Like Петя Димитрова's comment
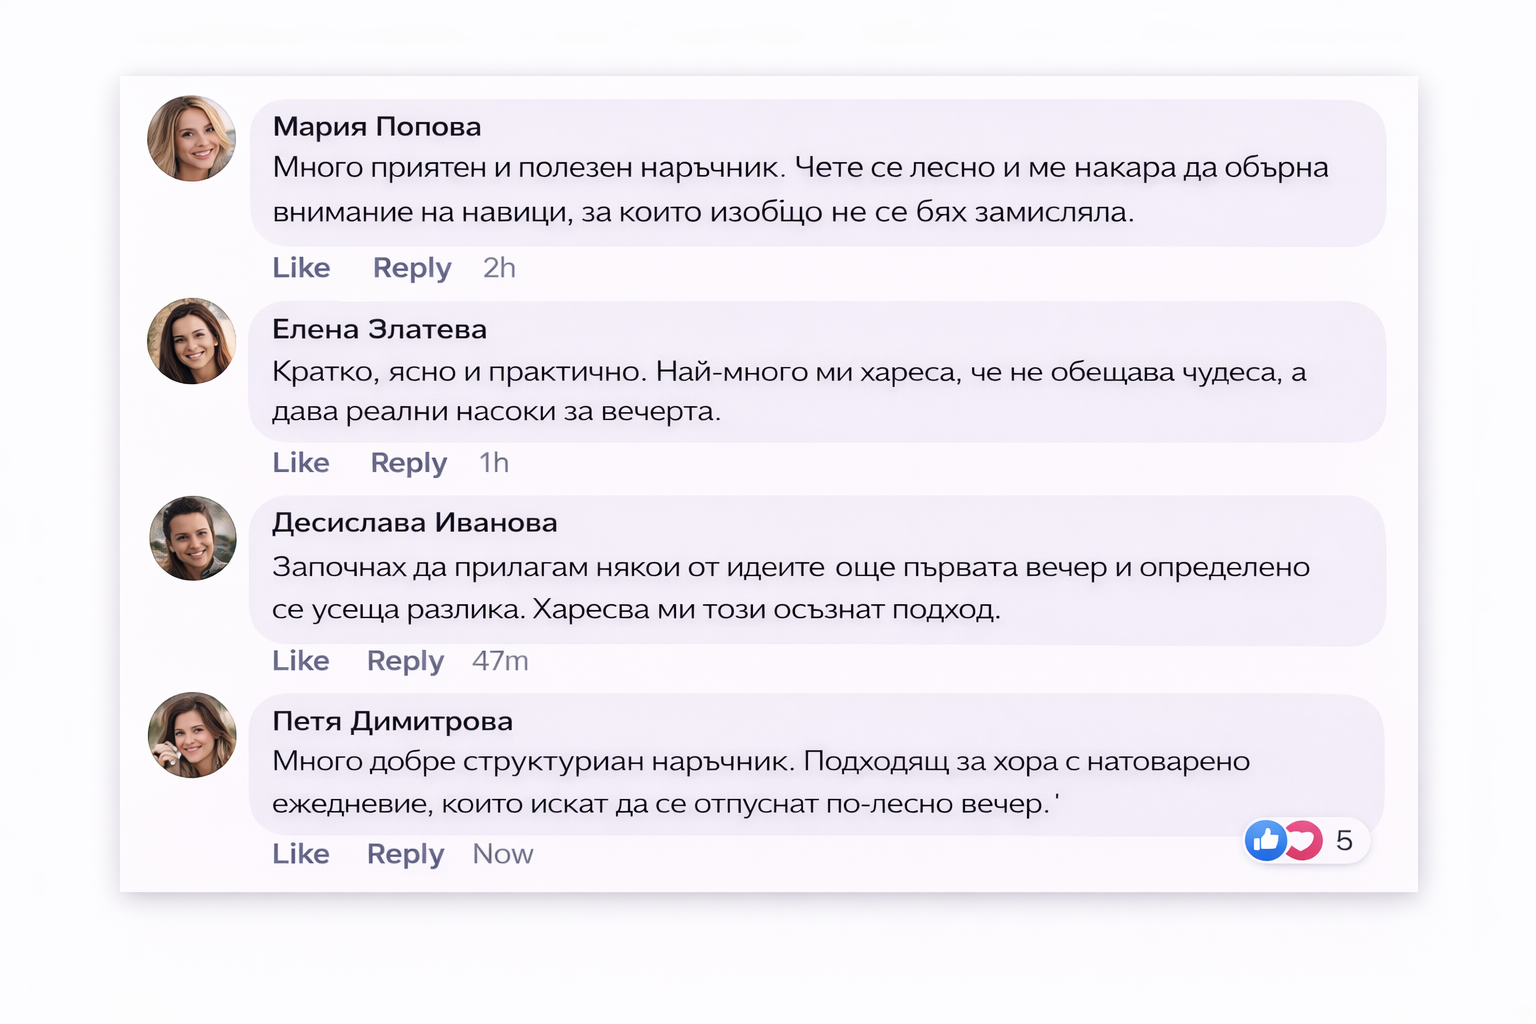The width and height of the screenshot is (1536, 1024). (x=300, y=854)
